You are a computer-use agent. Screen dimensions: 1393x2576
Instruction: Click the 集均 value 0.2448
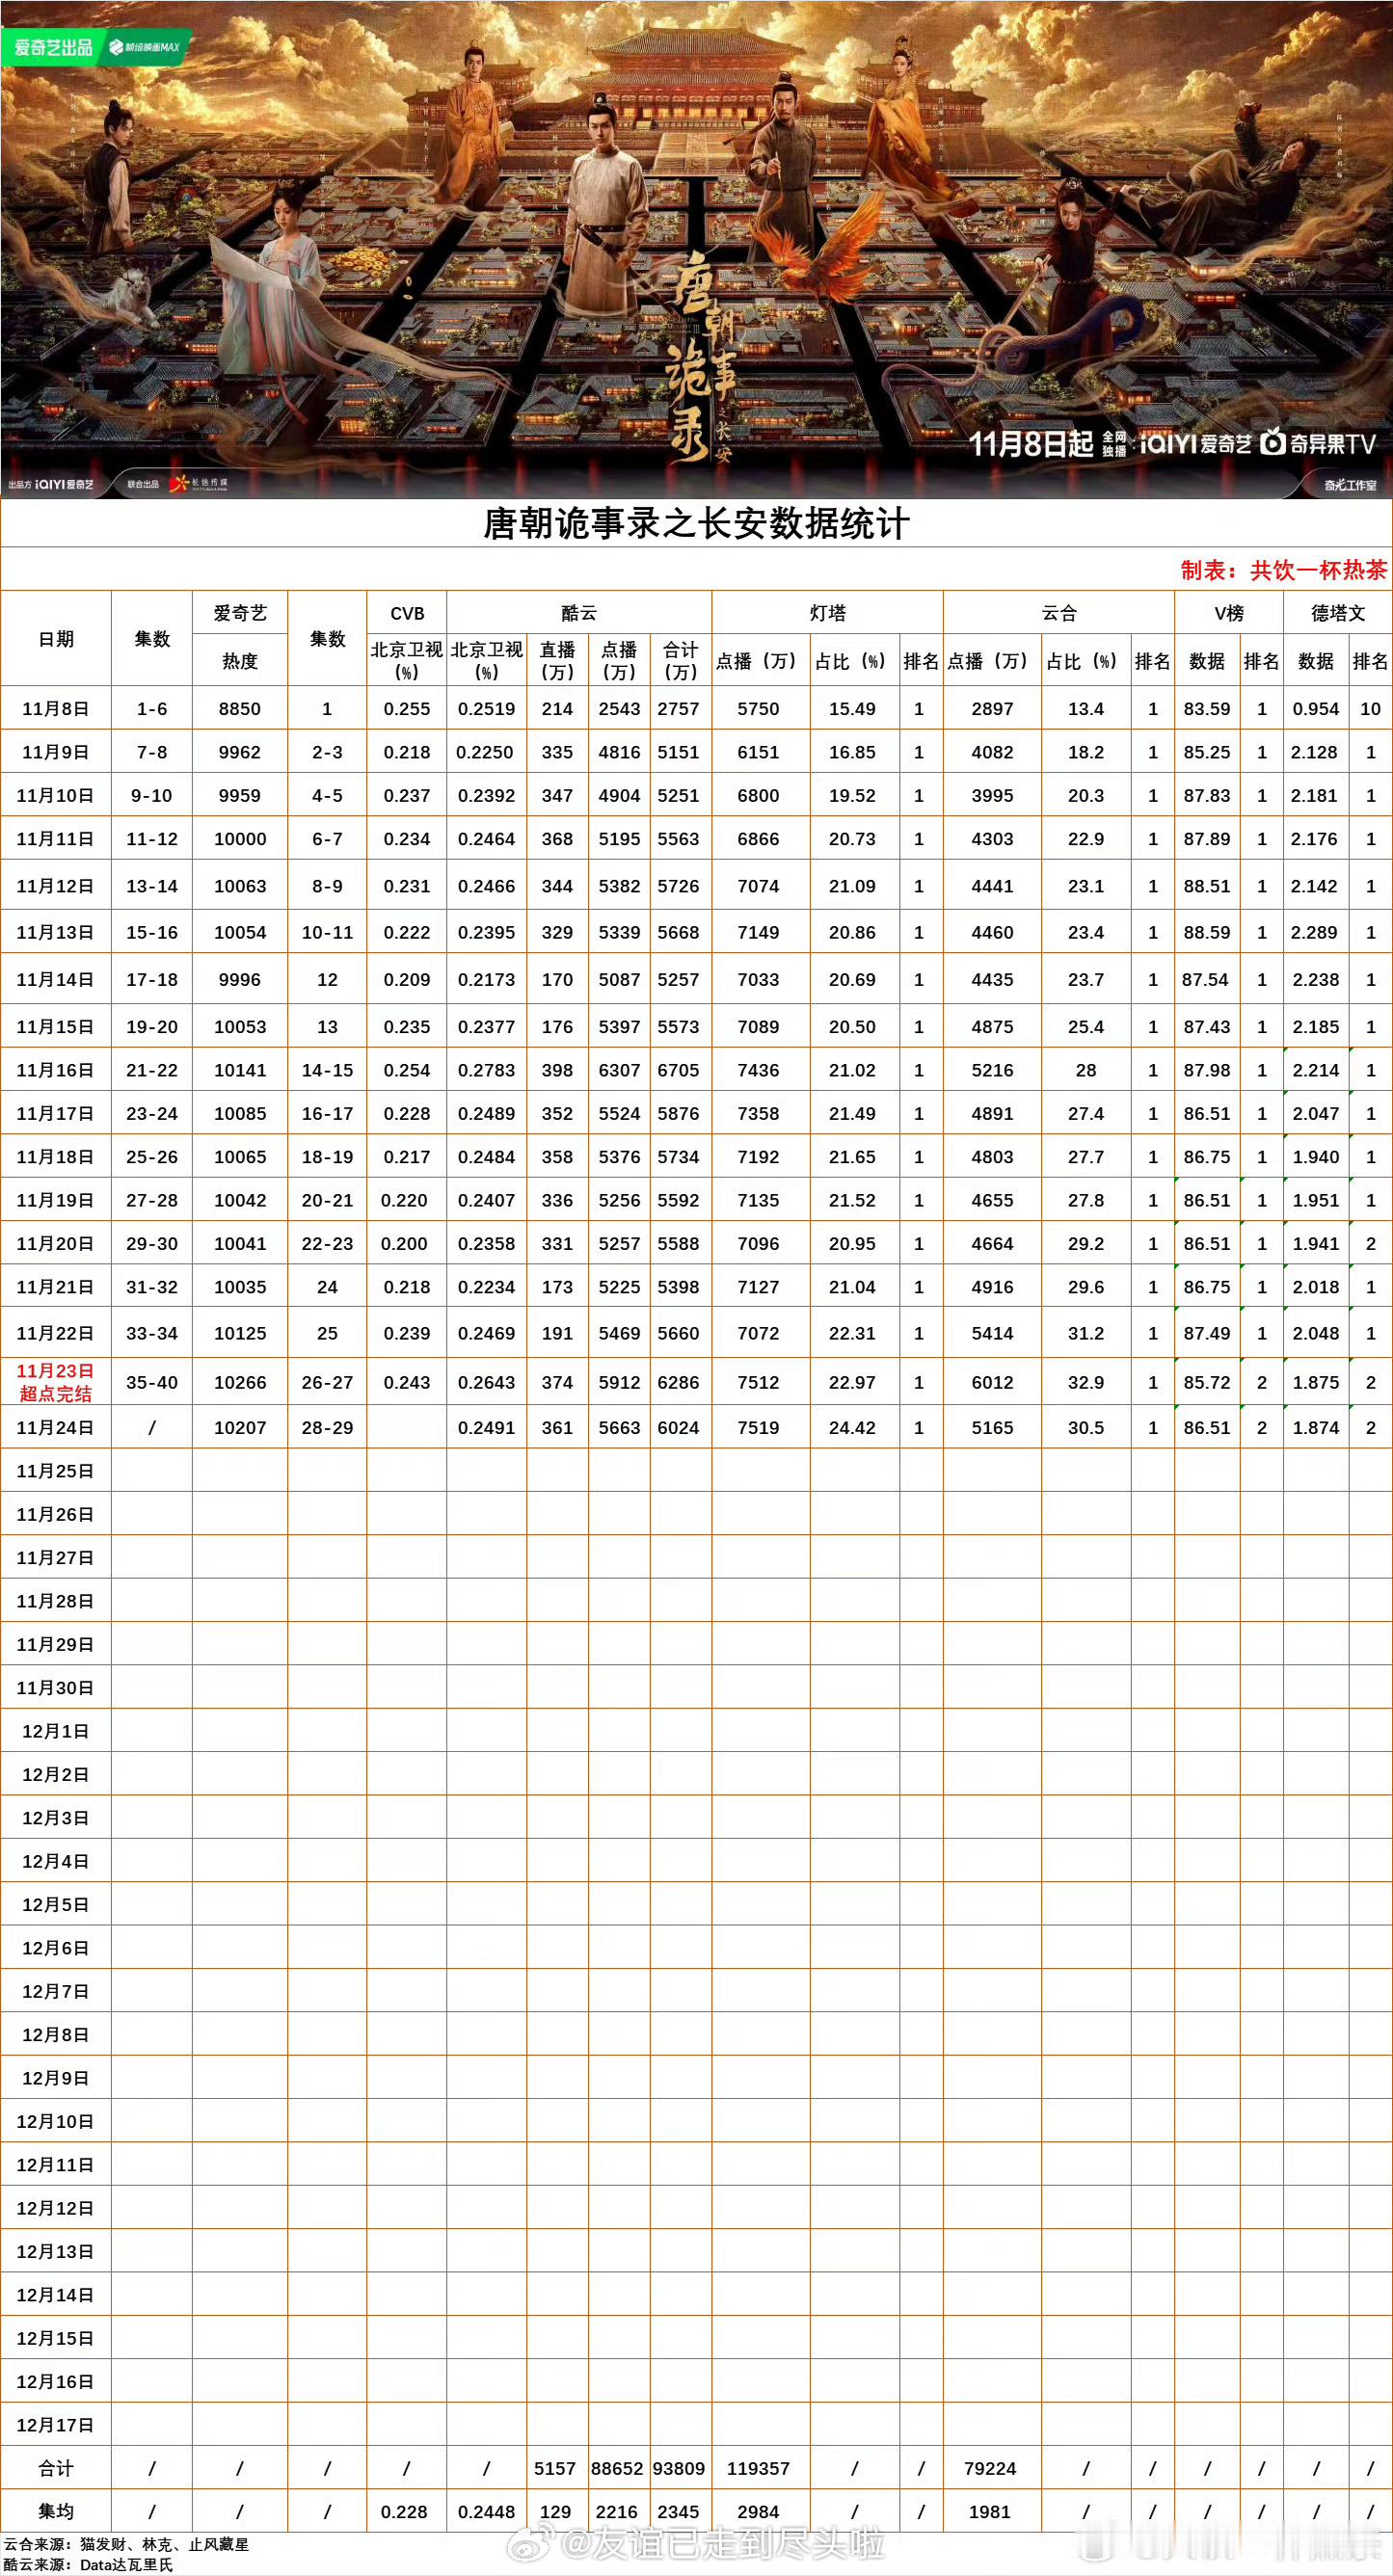(487, 2511)
